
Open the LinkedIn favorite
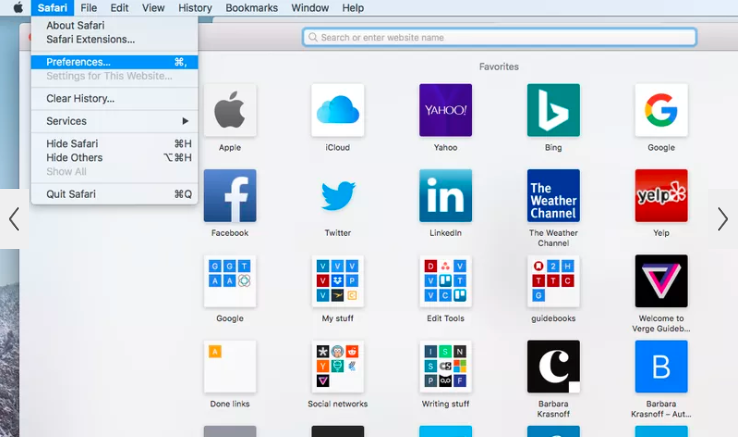click(445, 195)
